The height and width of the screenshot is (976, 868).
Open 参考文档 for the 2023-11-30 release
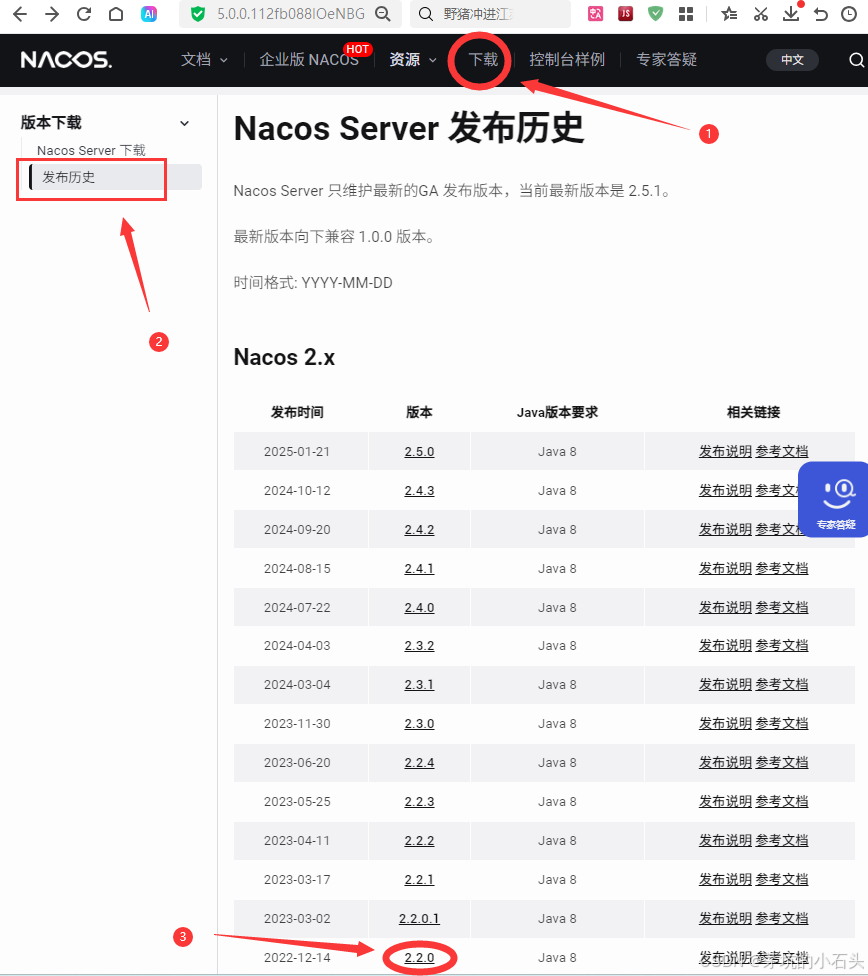click(781, 723)
